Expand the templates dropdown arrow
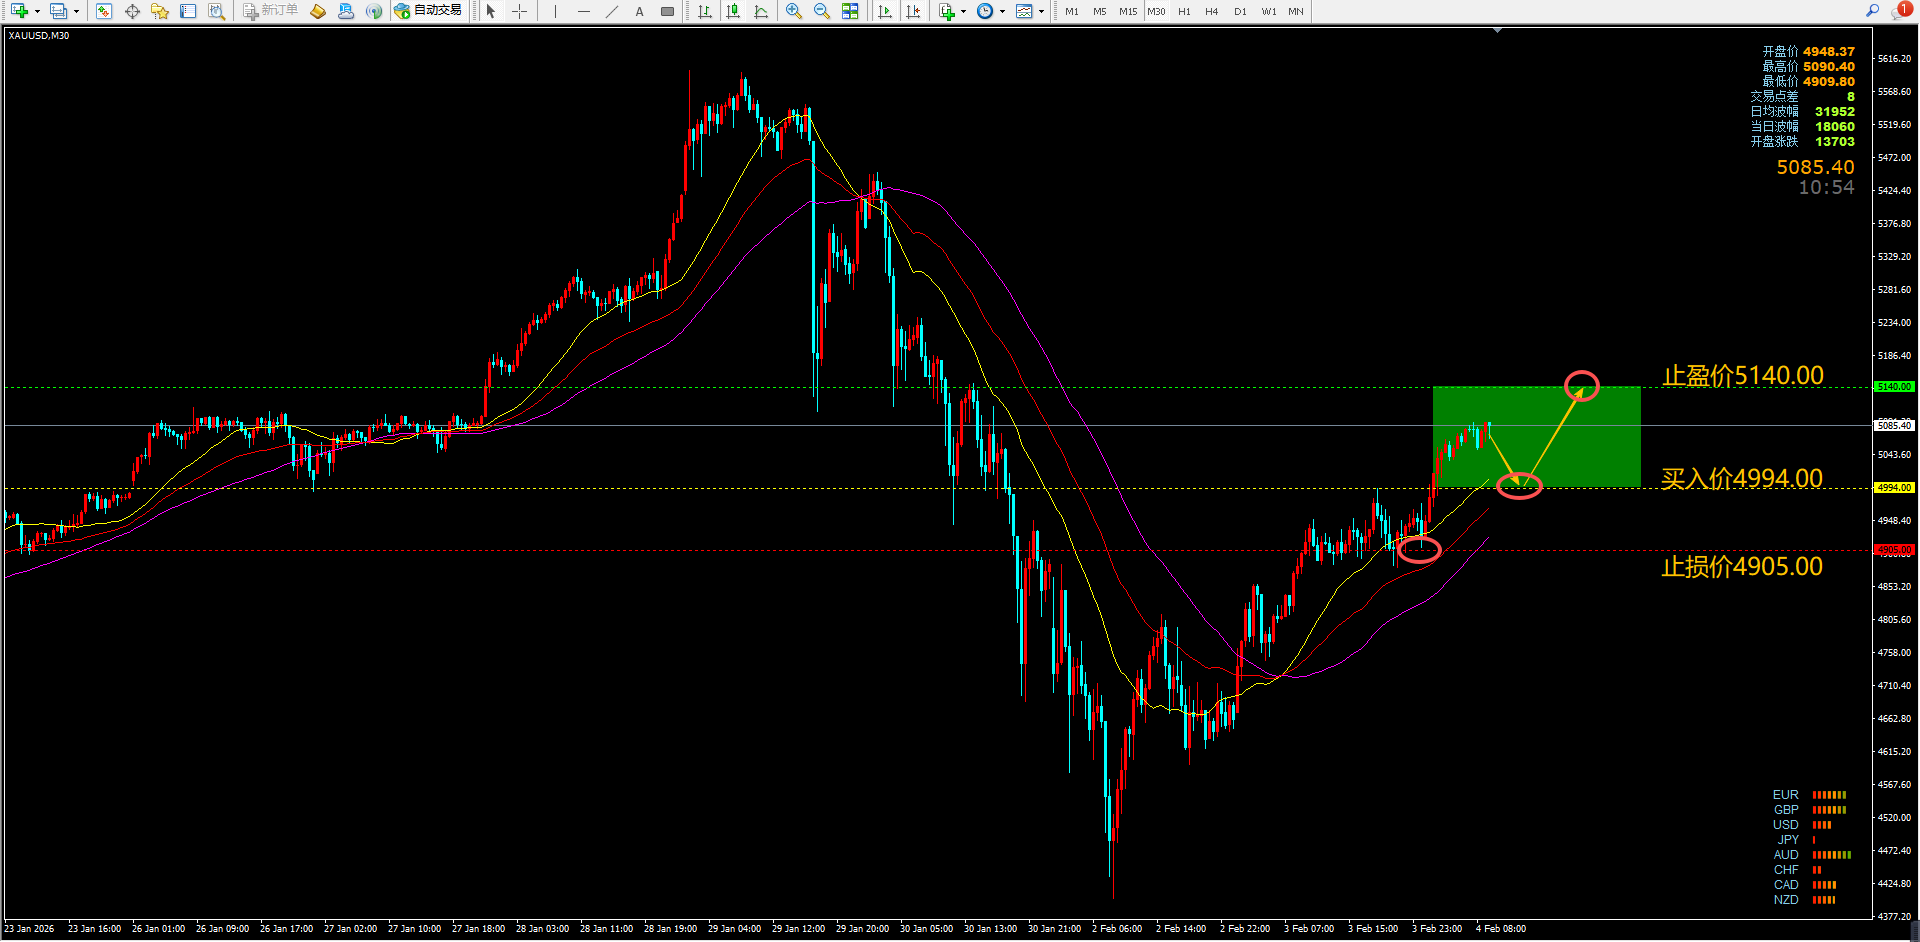Viewport: 1920px width, 942px height. pos(1041,11)
